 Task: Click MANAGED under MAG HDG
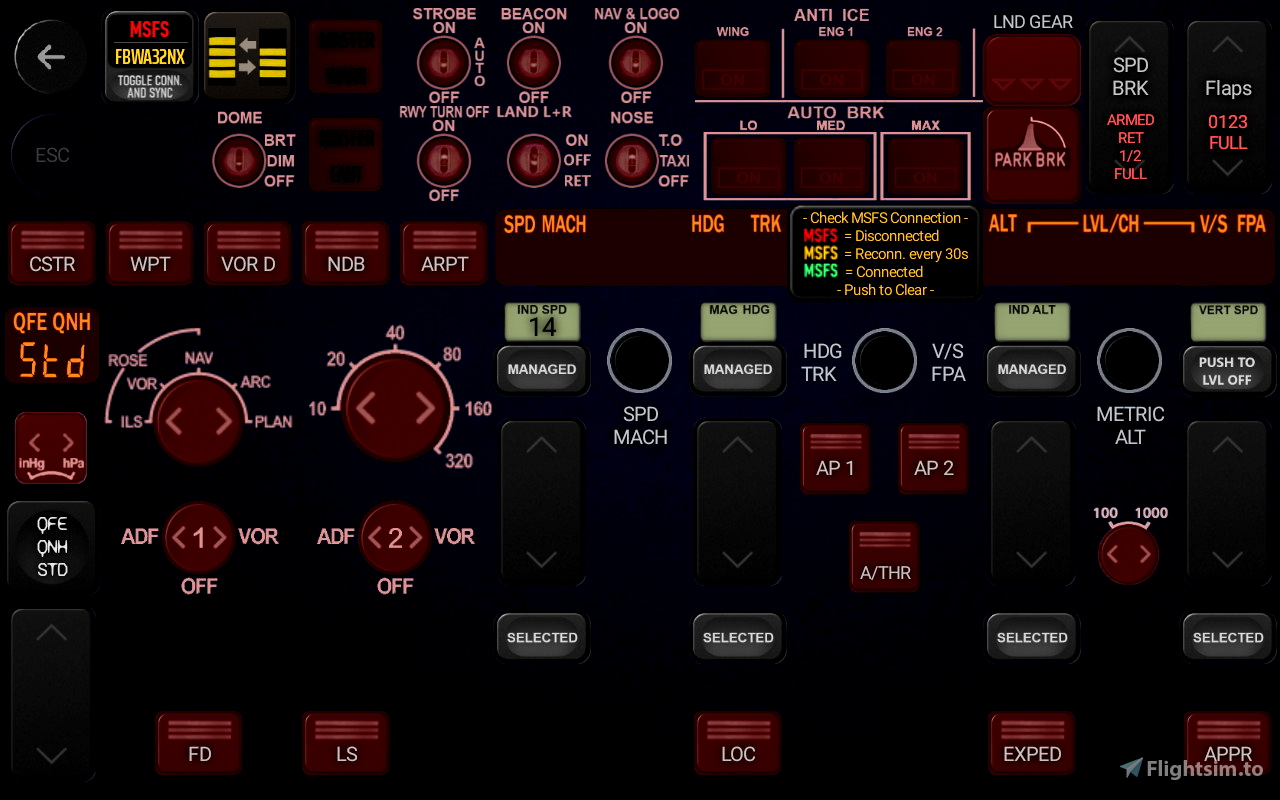point(738,369)
